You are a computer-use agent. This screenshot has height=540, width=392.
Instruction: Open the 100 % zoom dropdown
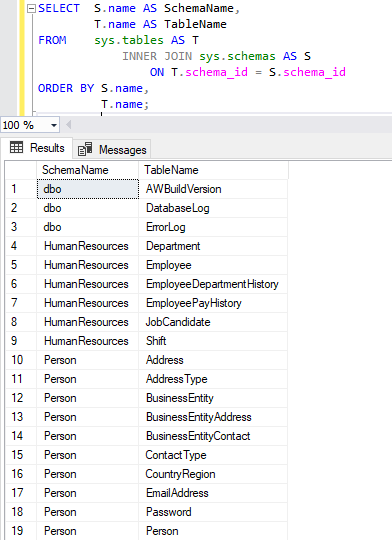click(54, 125)
